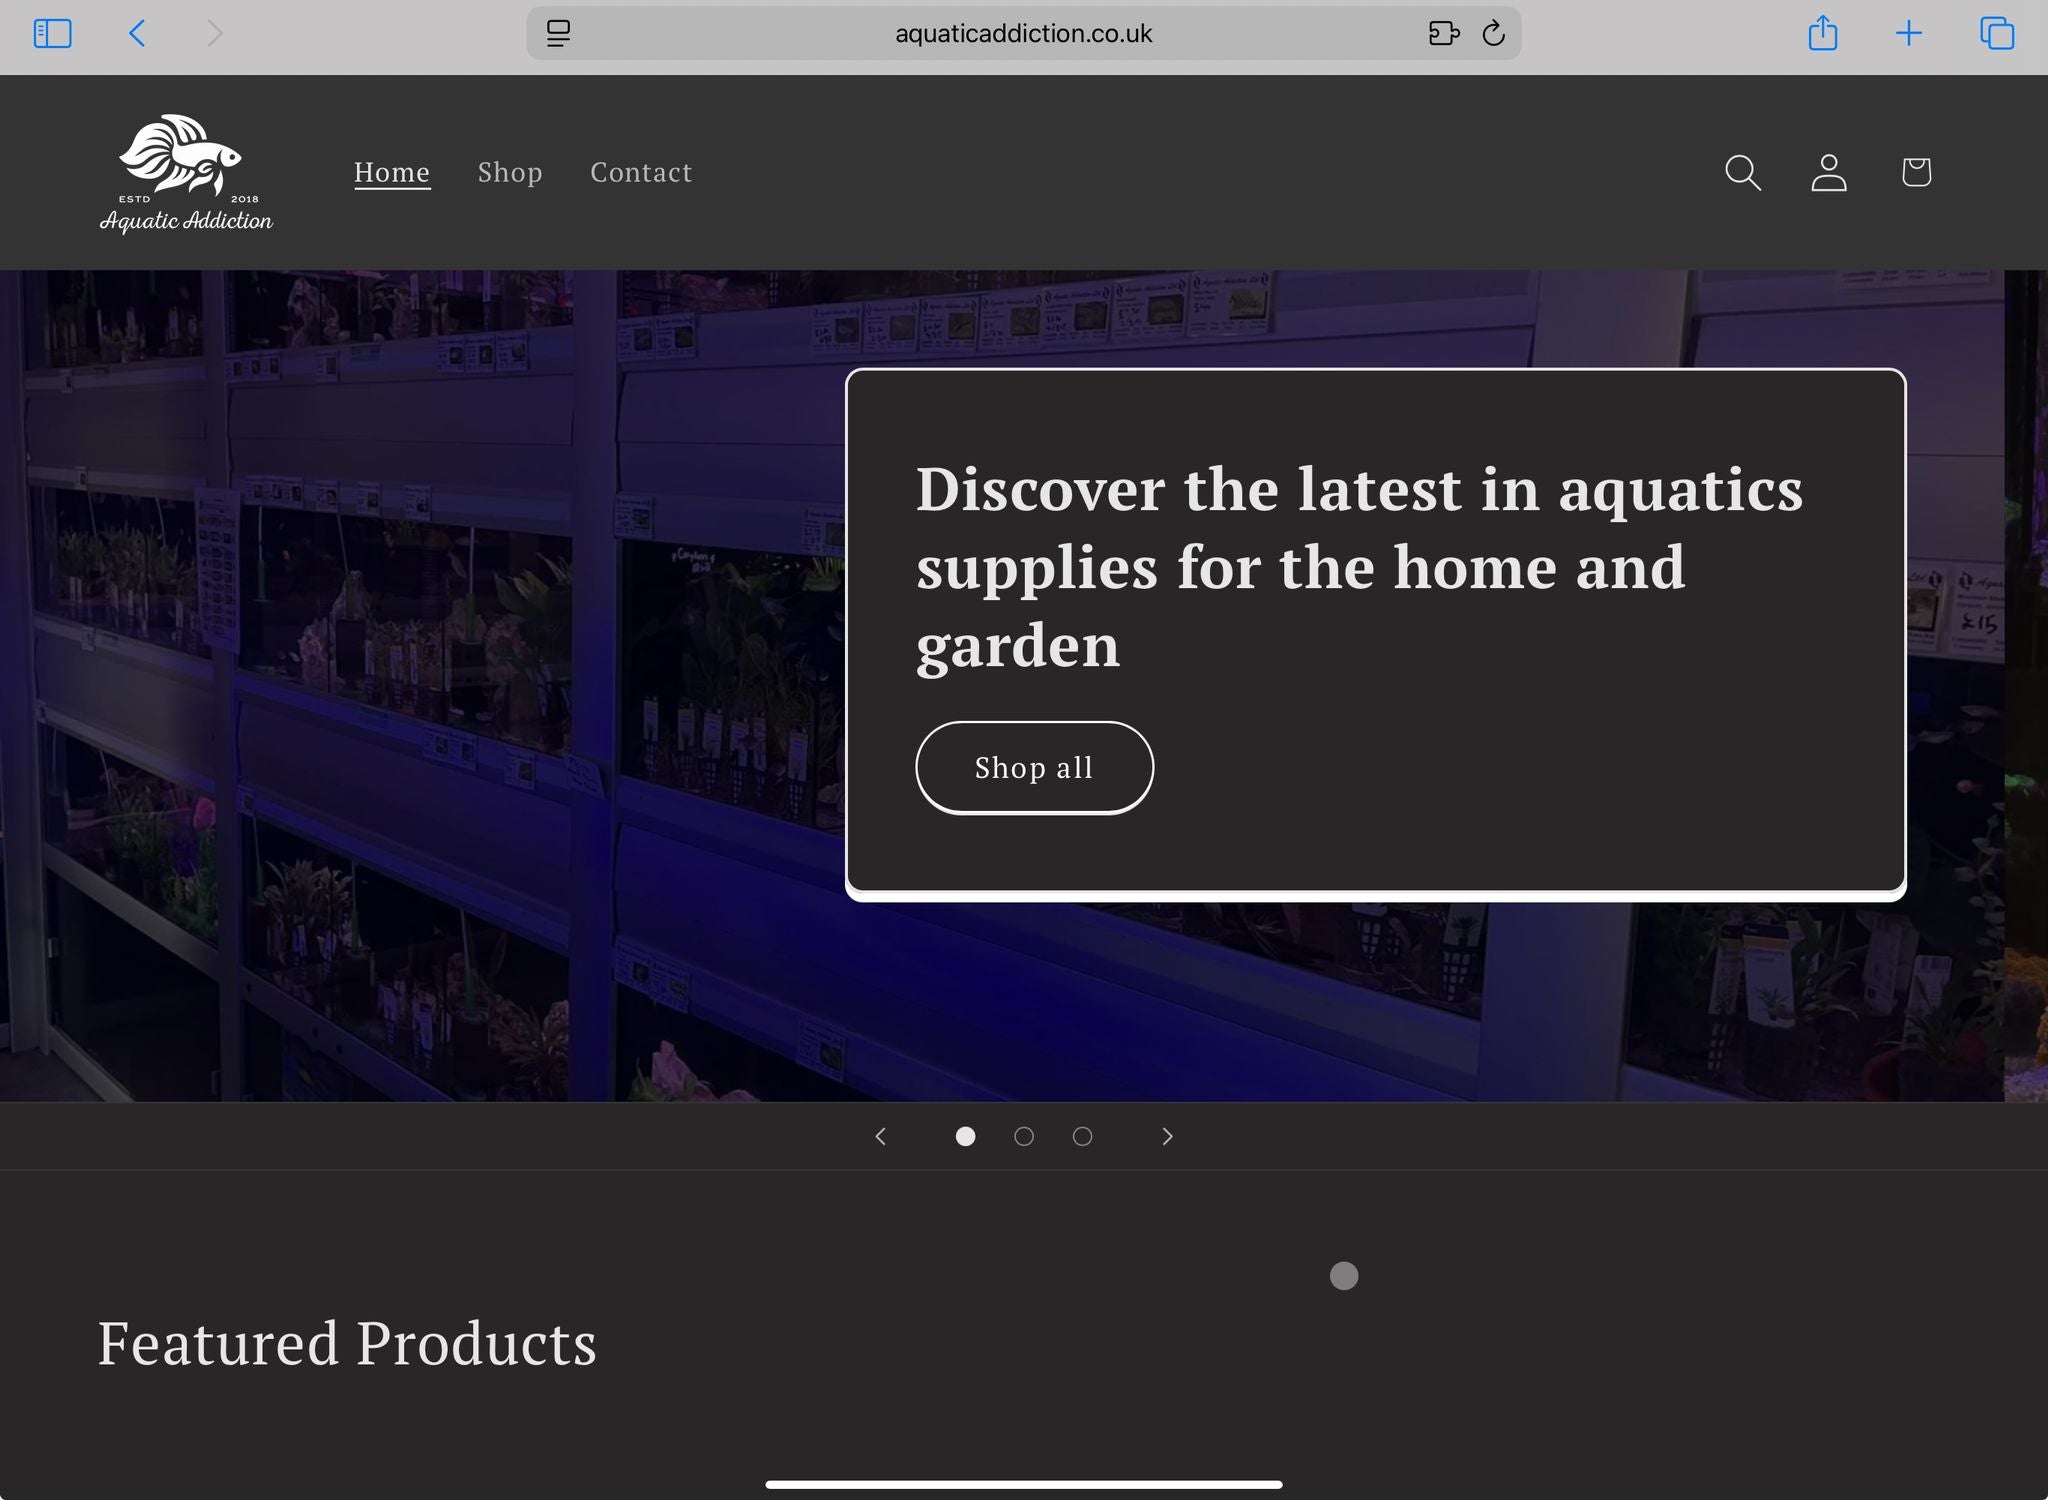Advance to next slide with the right chevron

[x=1167, y=1136]
